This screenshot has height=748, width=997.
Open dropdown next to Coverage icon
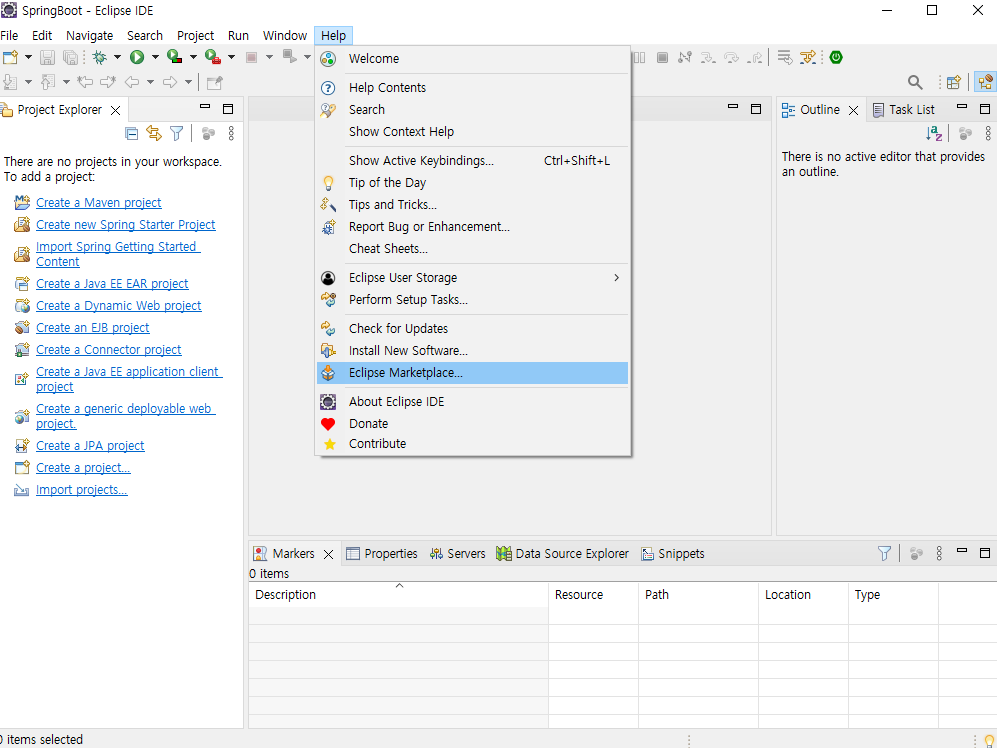193,57
